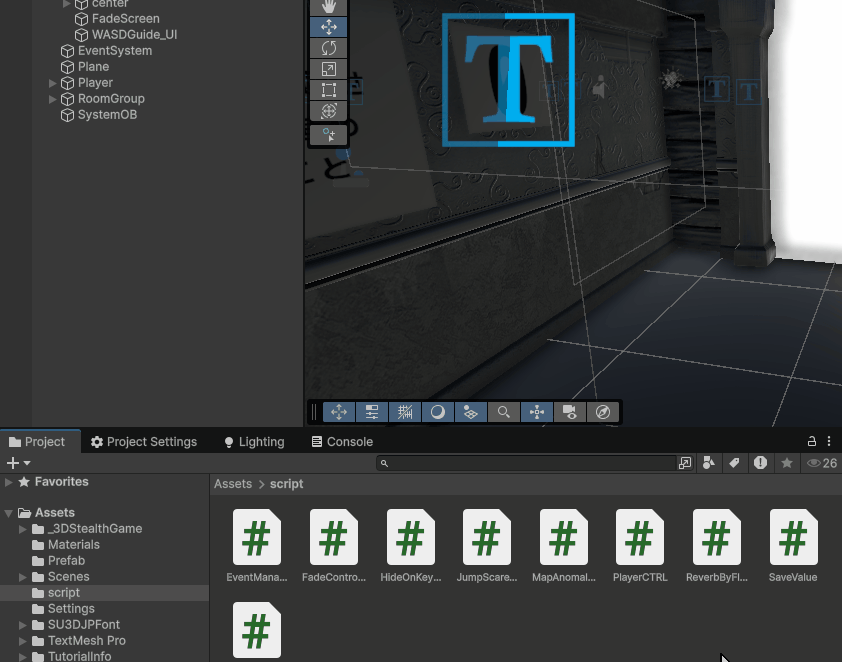This screenshot has height=662, width=842.
Task: Toggle hidden packages visibility count
Action: [x=821, y=463]
